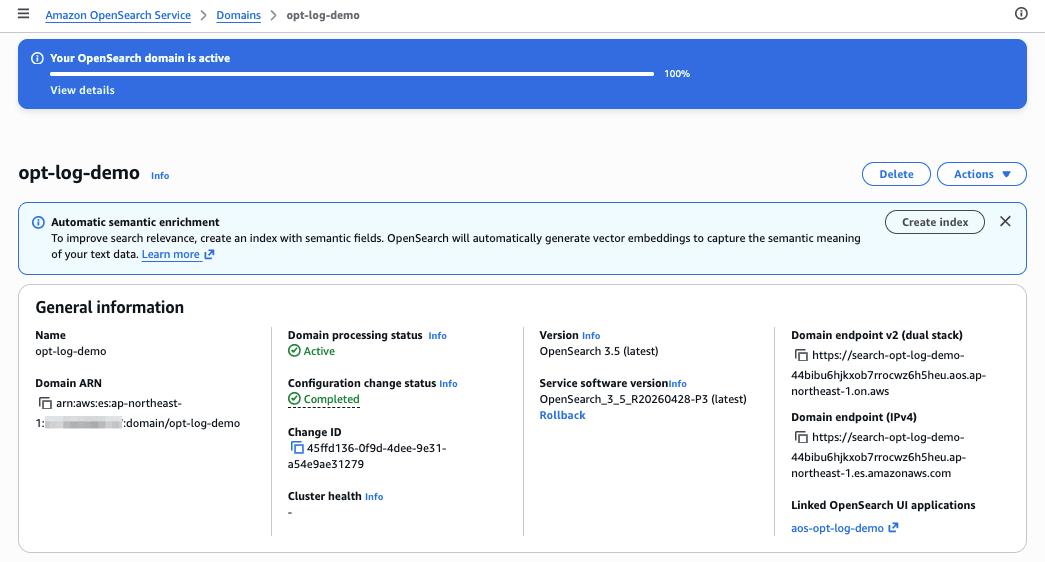The height and width of the screenshot is (562, 1045).
Task: Open the Learn more link
Action: click(x=171, y=254)
